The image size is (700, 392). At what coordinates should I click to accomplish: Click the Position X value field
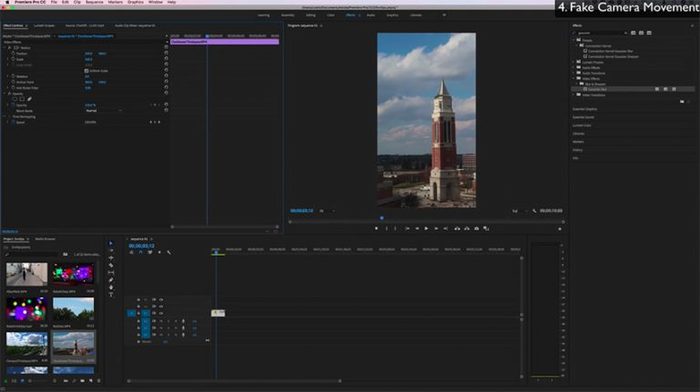(88, 53)
